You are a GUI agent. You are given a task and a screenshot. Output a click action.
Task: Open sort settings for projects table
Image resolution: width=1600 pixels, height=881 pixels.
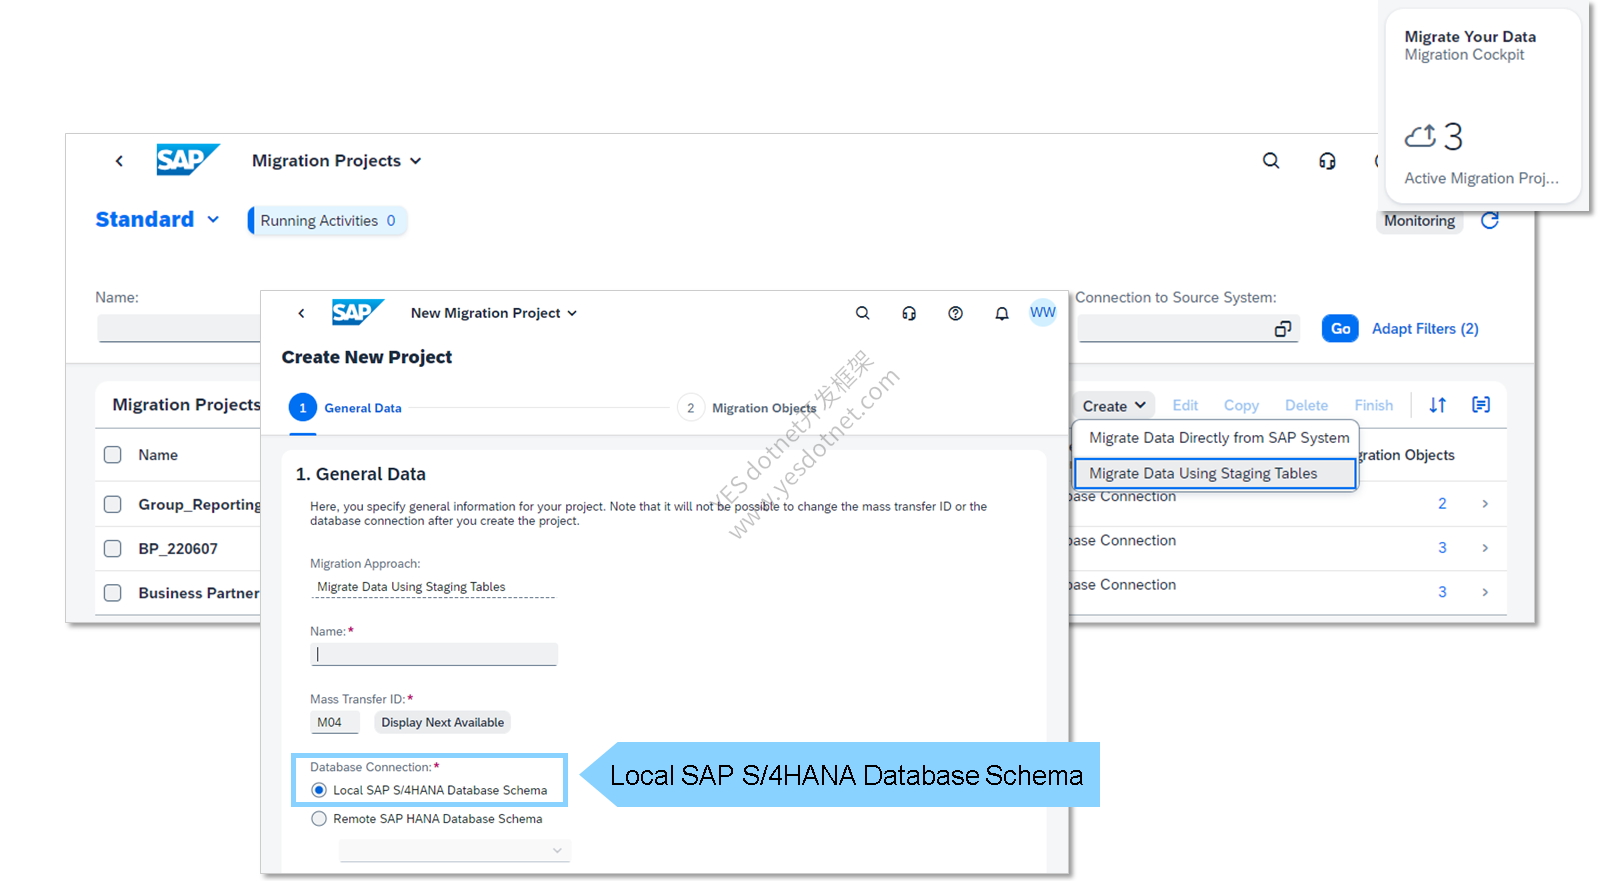[1437, 405]
